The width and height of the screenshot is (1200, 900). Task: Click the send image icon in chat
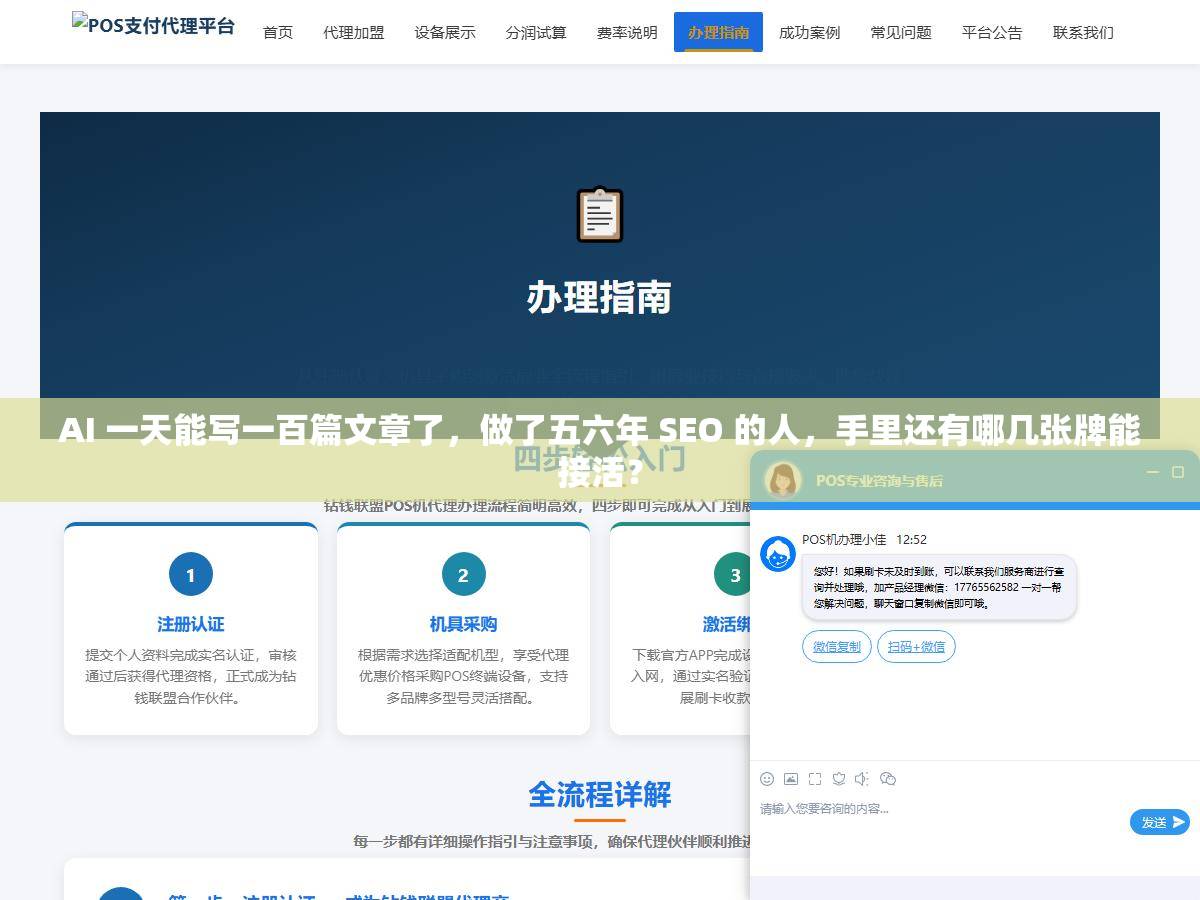(791, 779)
